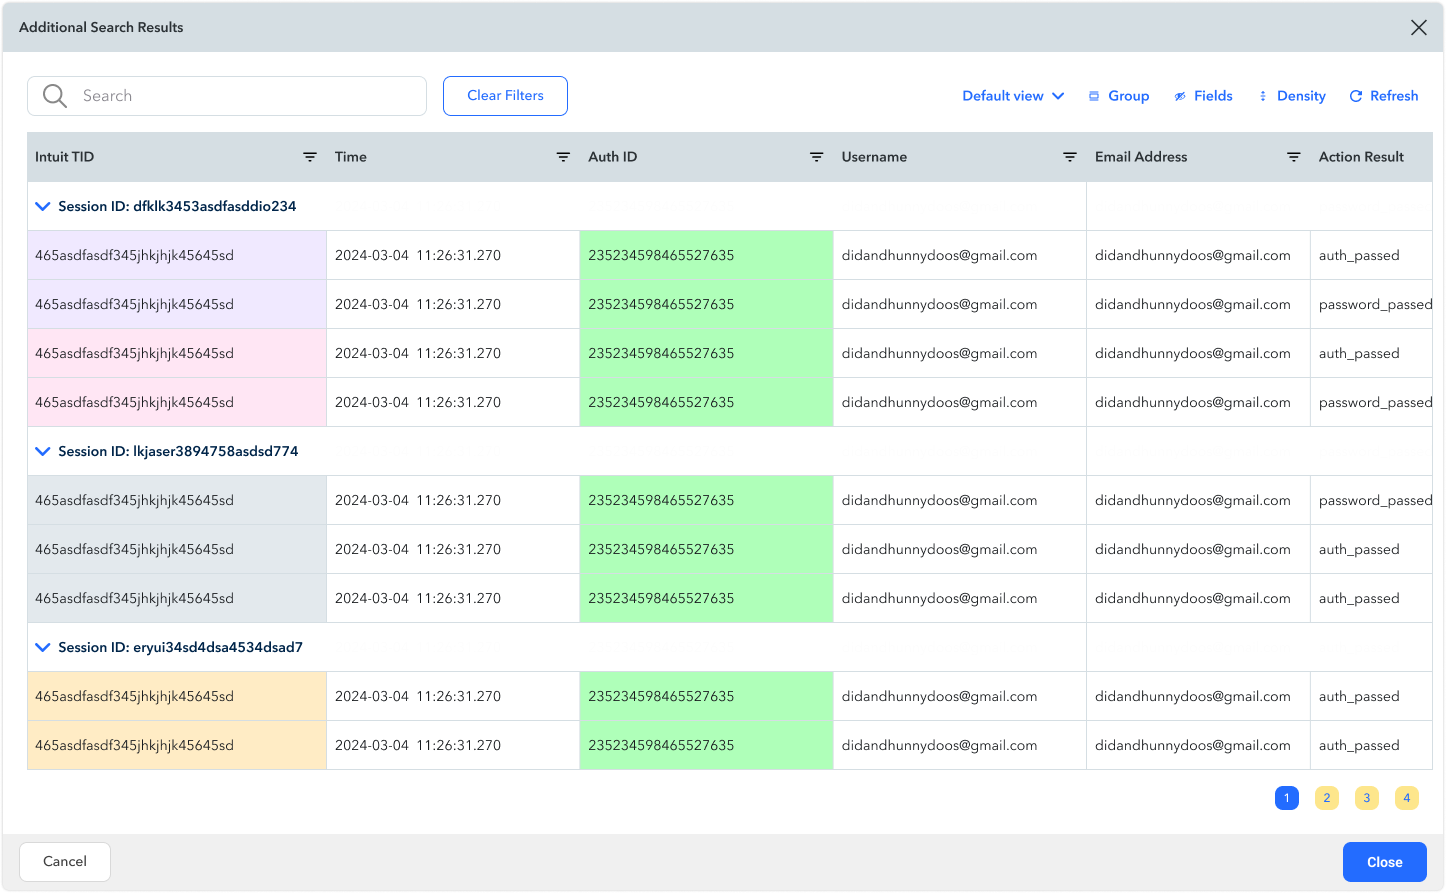Go to page 2 of results
Image resolution: width=1446 pixels, height=893 pixels.
[1326, 798]
